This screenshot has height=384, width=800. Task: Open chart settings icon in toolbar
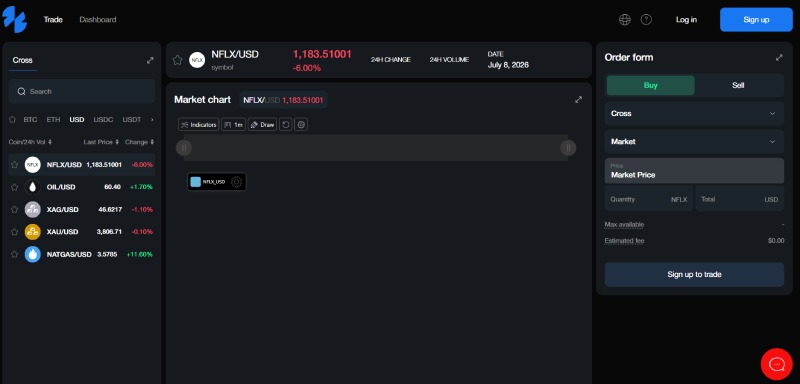coord(301,124)
